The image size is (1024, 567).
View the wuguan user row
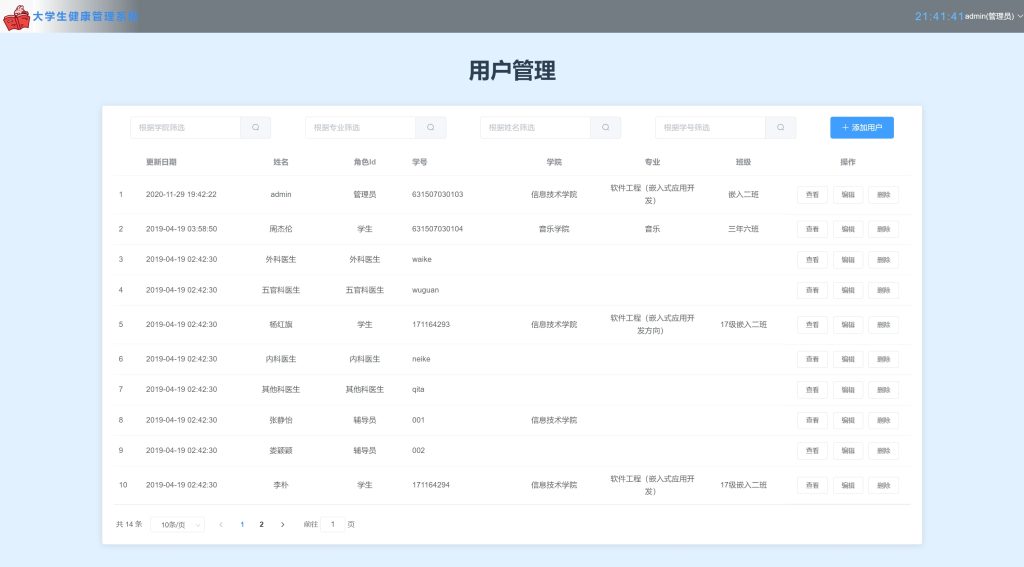click(x=812, y=290)
